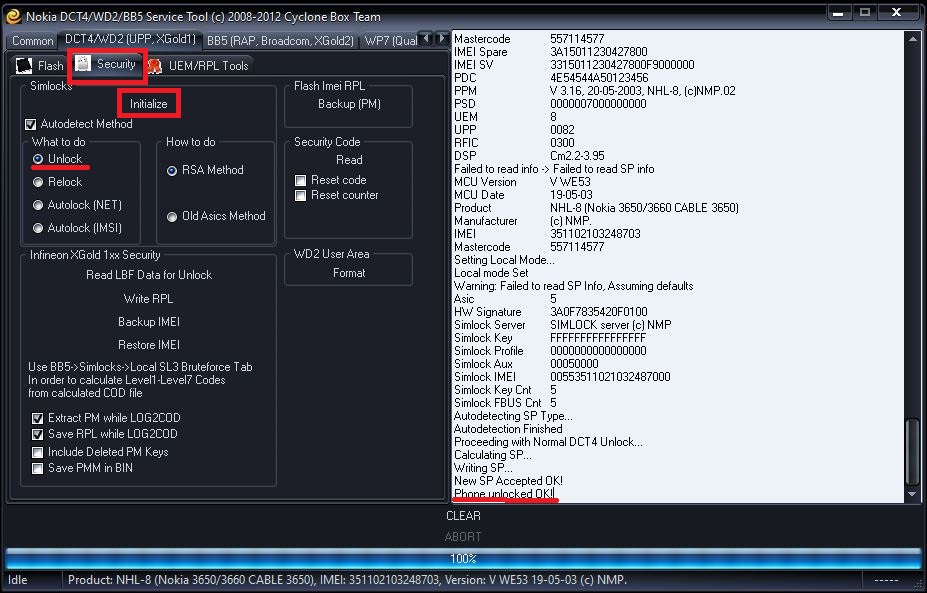
Task: Click the 100% progress bar
Action: [x=463, y=559]
